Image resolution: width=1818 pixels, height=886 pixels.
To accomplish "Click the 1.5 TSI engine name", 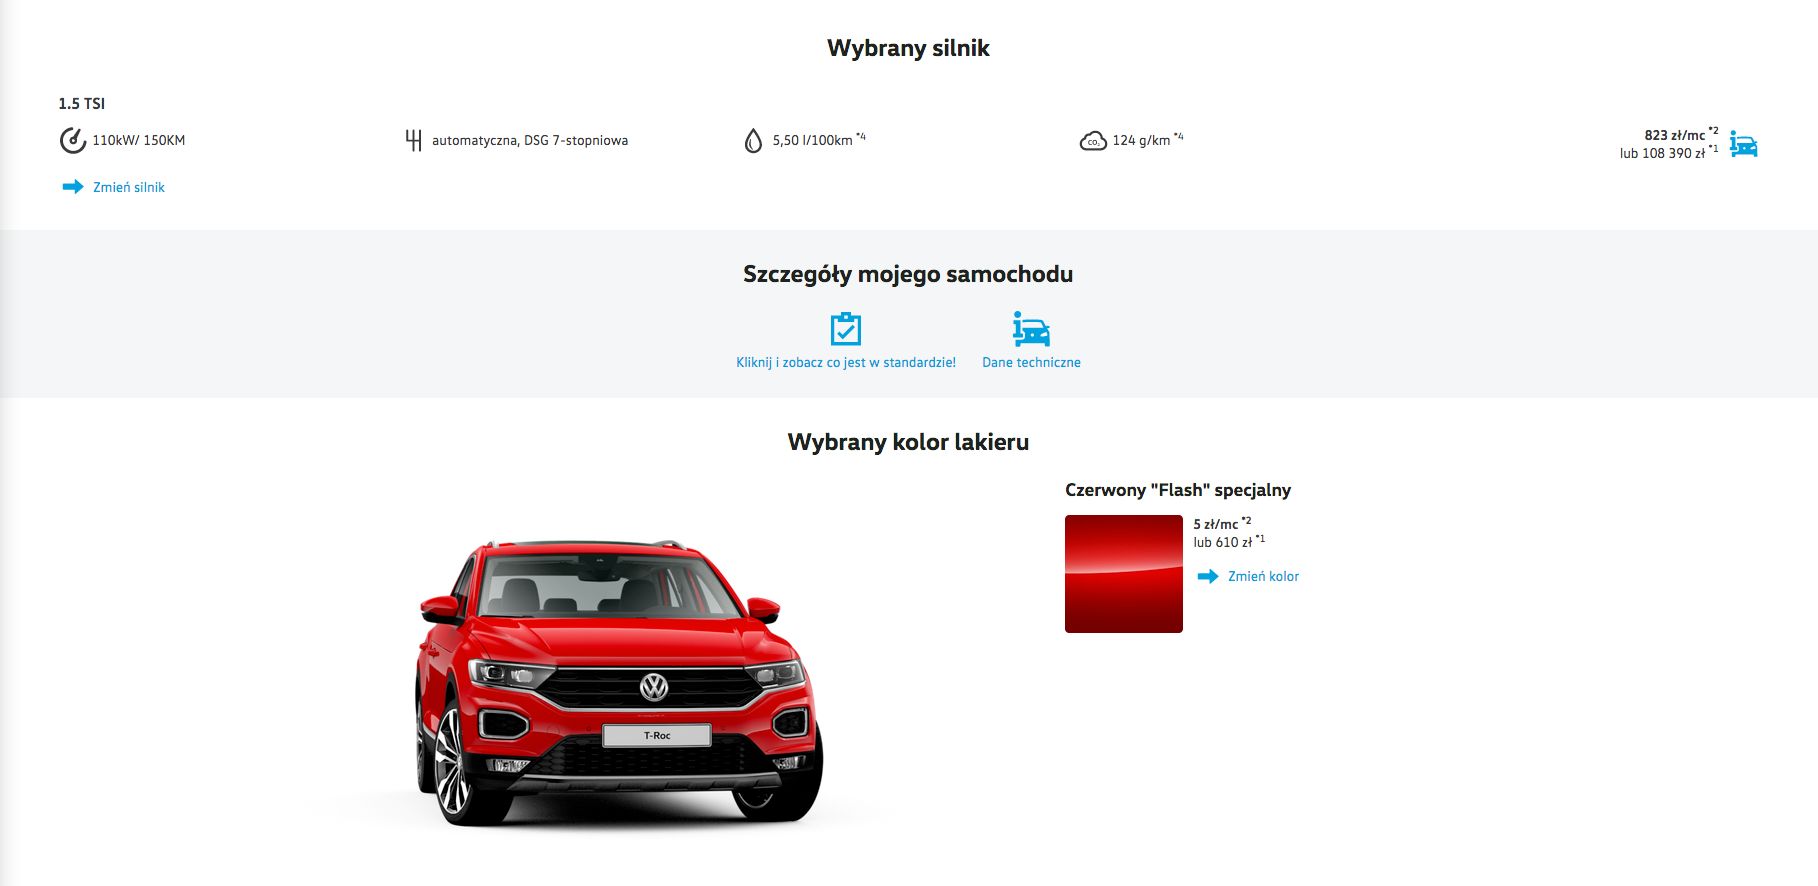I will click(x=82, y=103).
